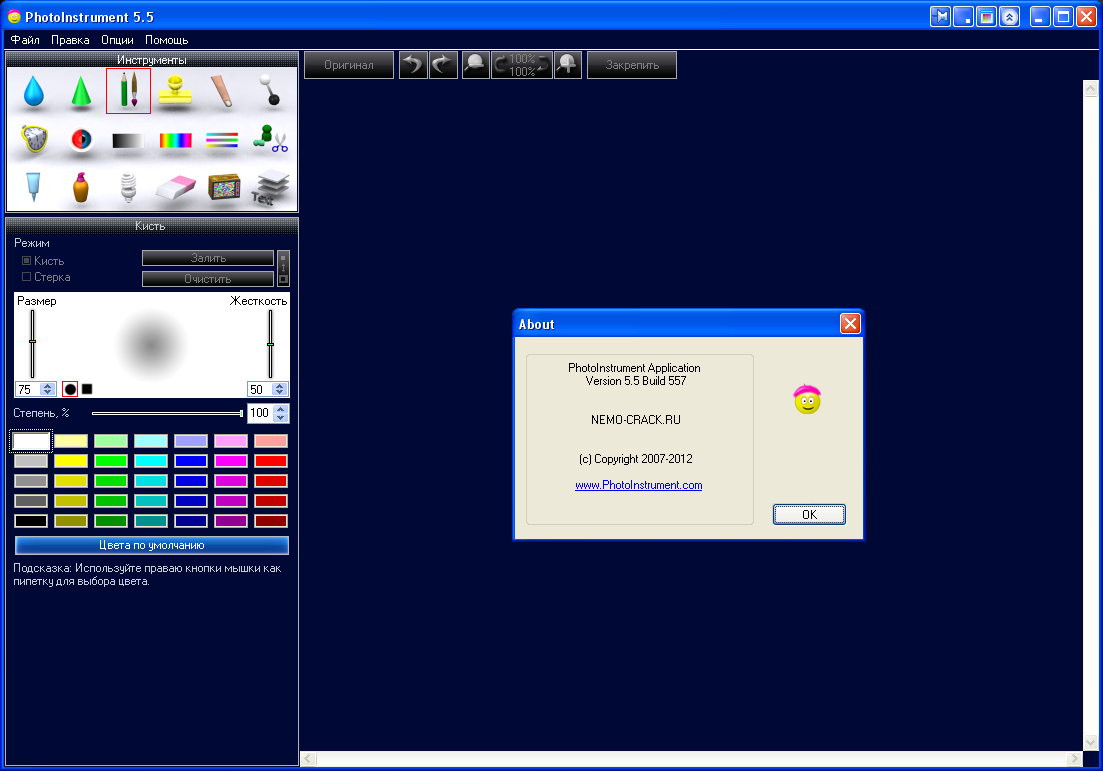The width and height of the screenshot is (1103, 771).
Task: Increase the Степень value of 100
Action: [x=281, y=409]
